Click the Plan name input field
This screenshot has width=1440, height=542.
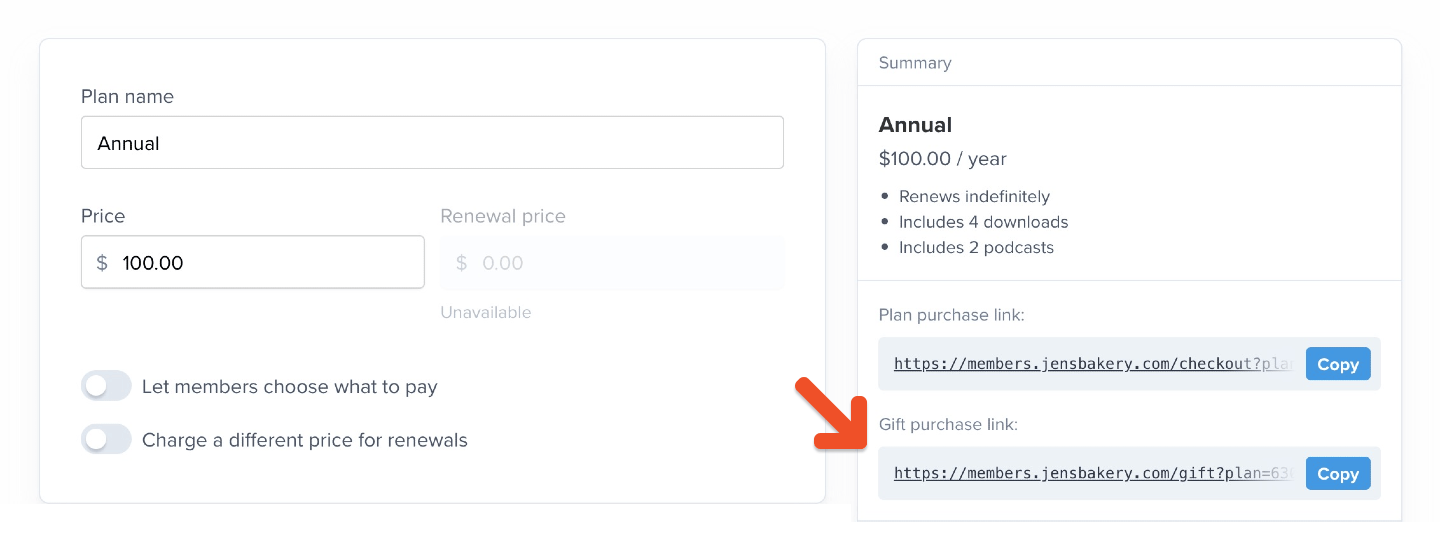pyautogui.click(x=432, y=143)
